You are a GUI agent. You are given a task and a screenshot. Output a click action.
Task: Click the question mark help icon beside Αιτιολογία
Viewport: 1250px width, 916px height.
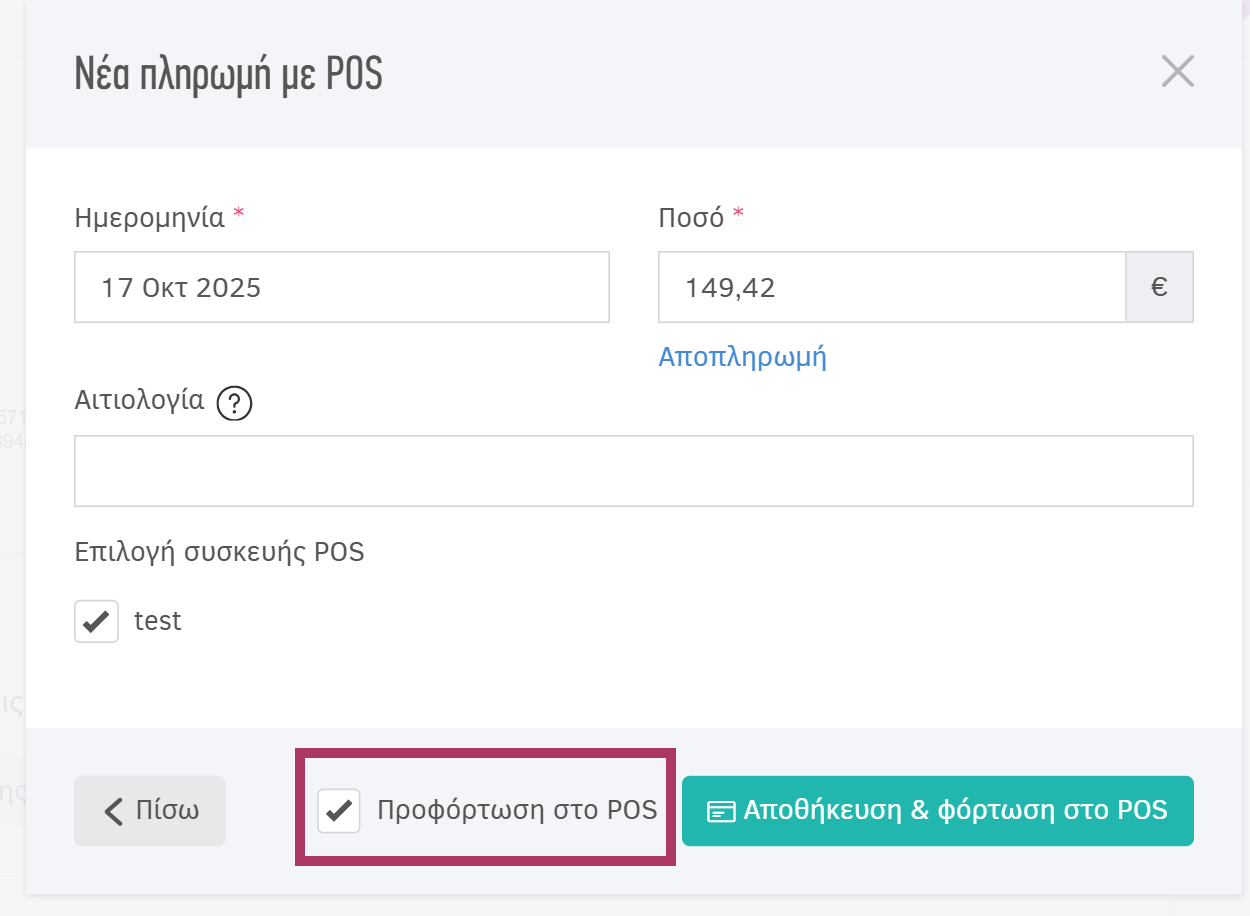(233, 402)
